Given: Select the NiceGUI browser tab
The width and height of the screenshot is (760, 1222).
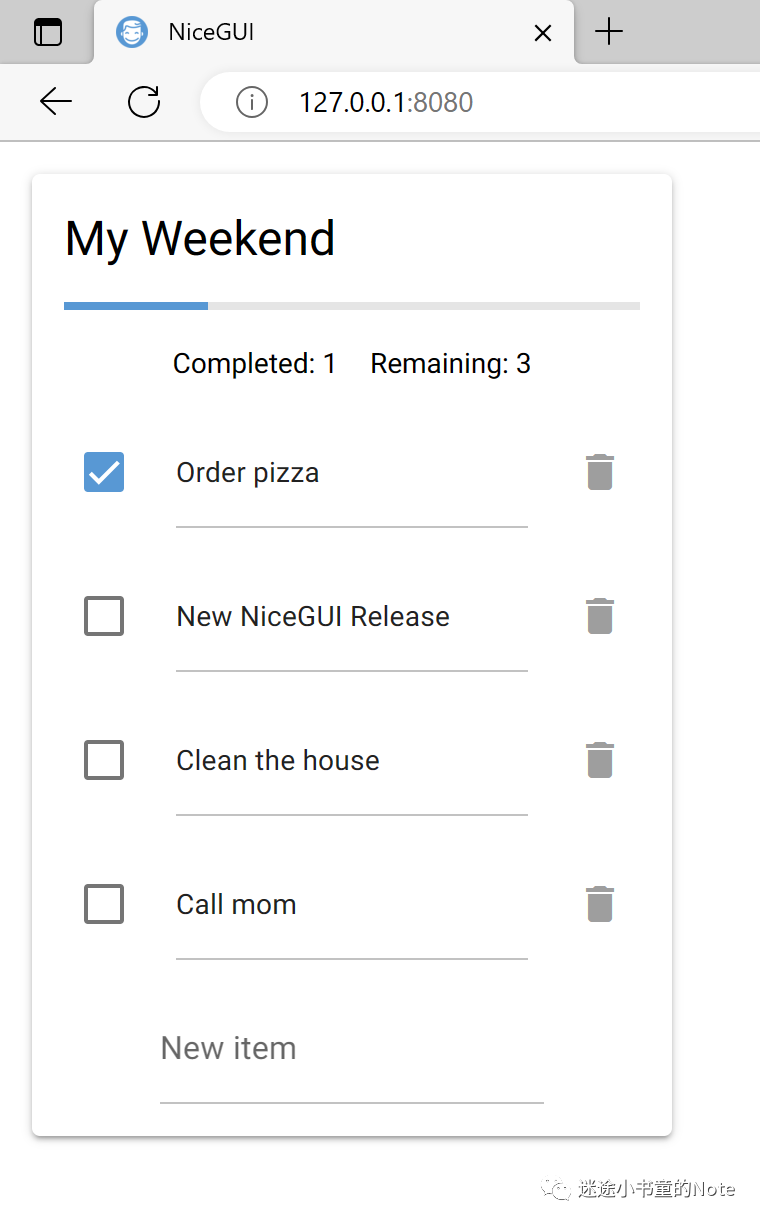Looking at the screenshot, I should 300,32.
